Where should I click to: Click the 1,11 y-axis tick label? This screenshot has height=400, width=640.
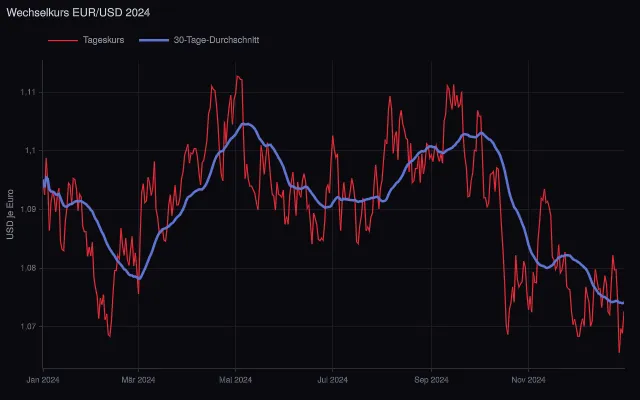click(x=28, y=93)
